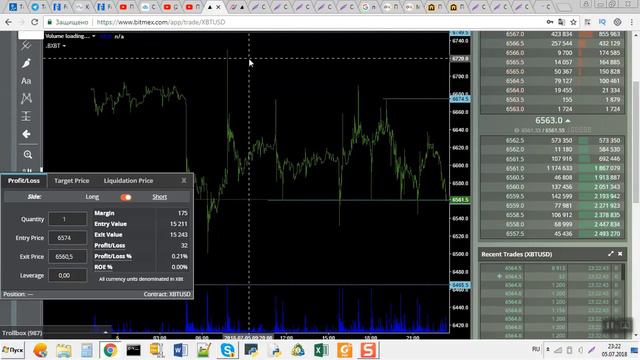Viewport: 640px width, 360px height.
Task: Click the 6561.5 green price label on axis
Action: pyautogui.click(x=460, y=200)
